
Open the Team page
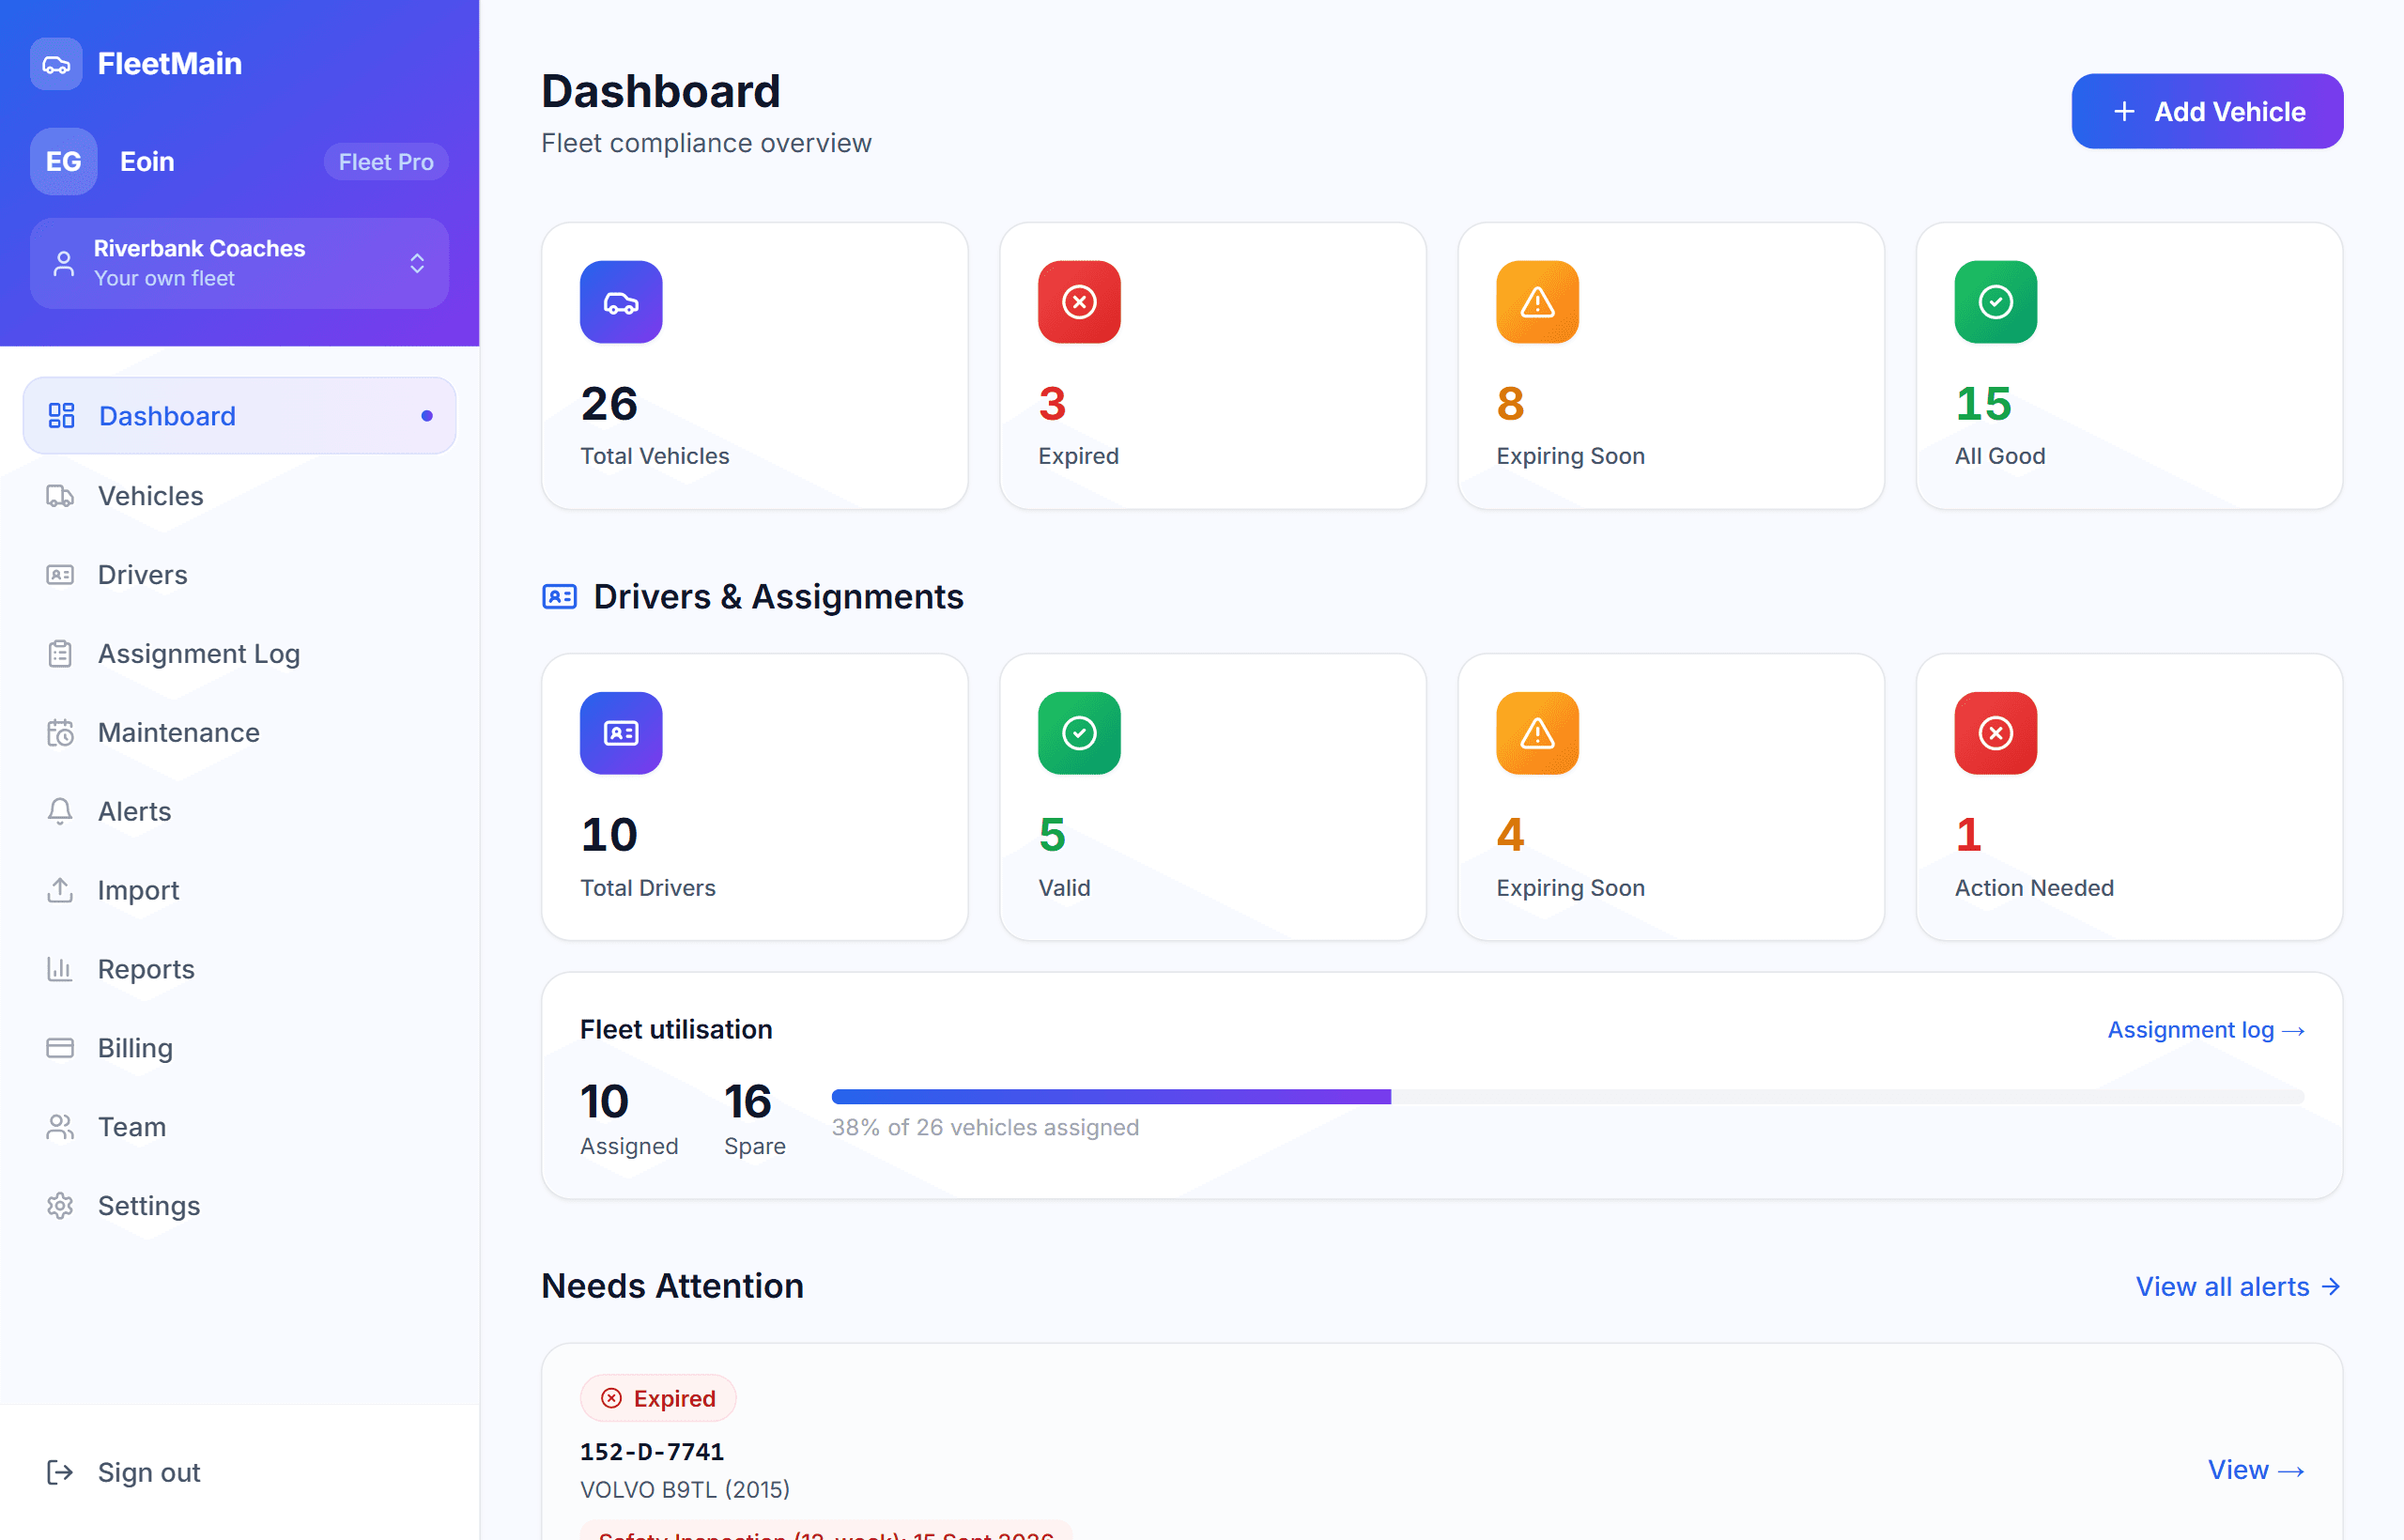pos(239,1127)
